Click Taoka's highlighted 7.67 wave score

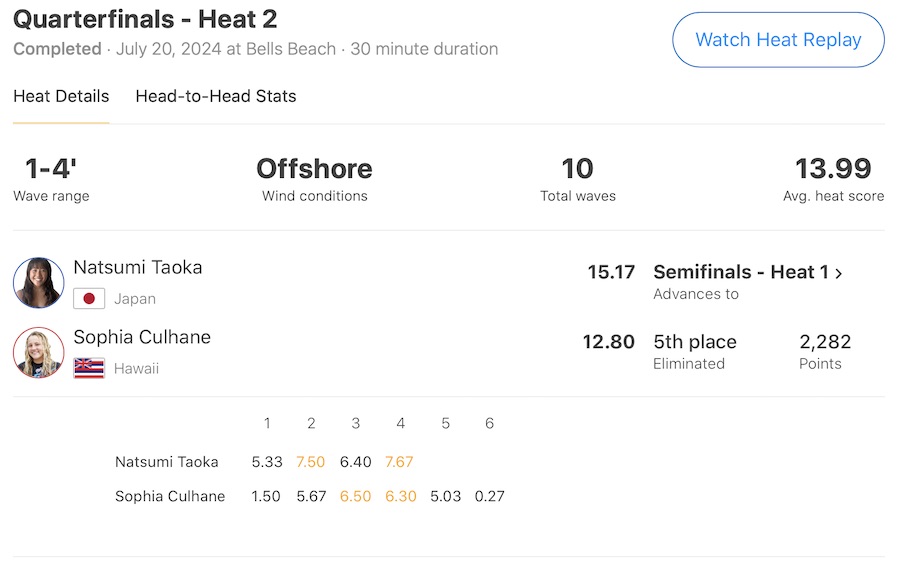click(400, 462)
